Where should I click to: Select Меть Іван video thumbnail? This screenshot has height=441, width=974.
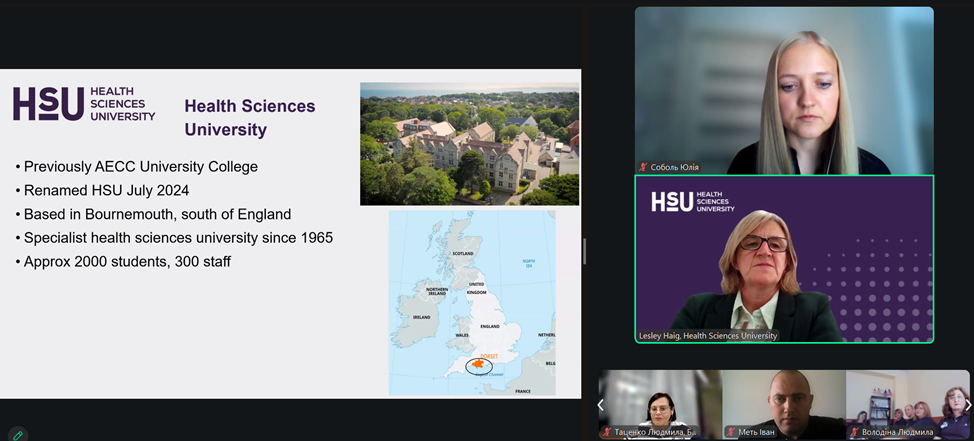(784, 405)
